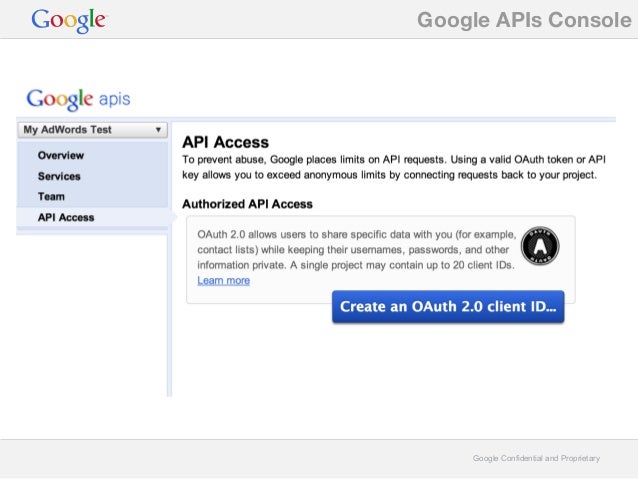Follow the Learn more link
The width and height of the screenshot is (638, 479).
tap(223, 280)
